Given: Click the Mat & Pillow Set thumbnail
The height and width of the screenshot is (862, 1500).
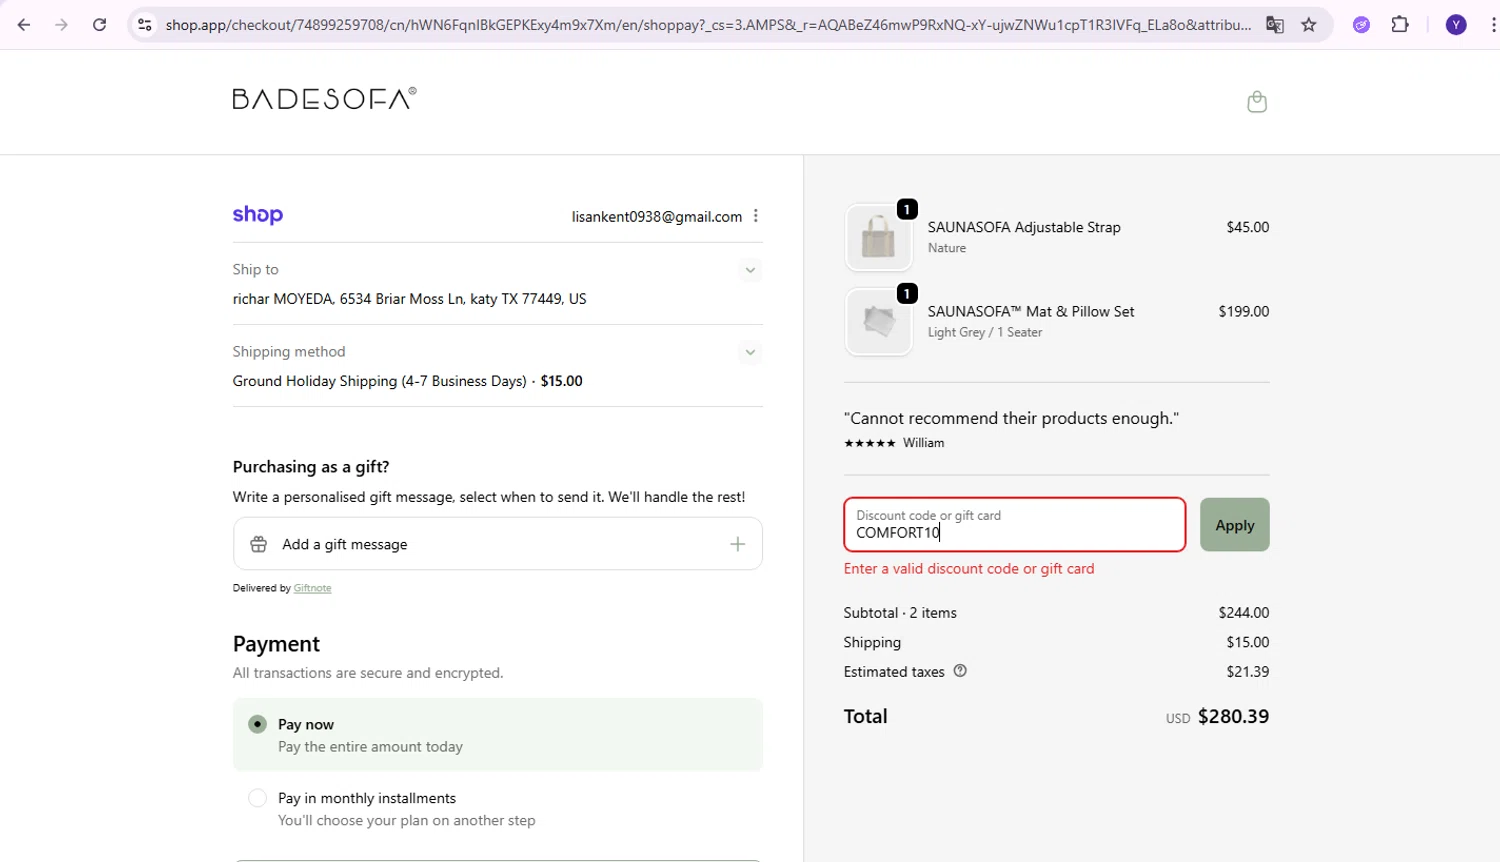Looking at the screenshot, I should (879, 322).
